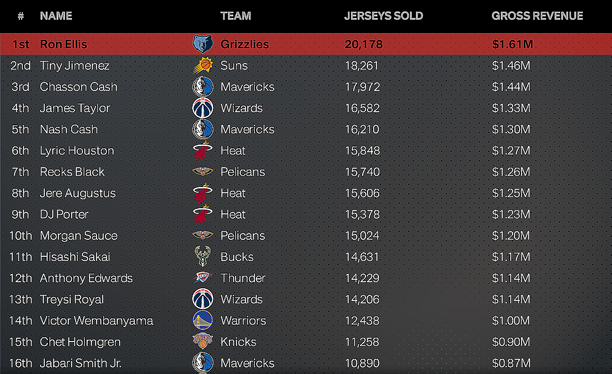Sort by the GROSS REVENUE column header

[537, 16]
